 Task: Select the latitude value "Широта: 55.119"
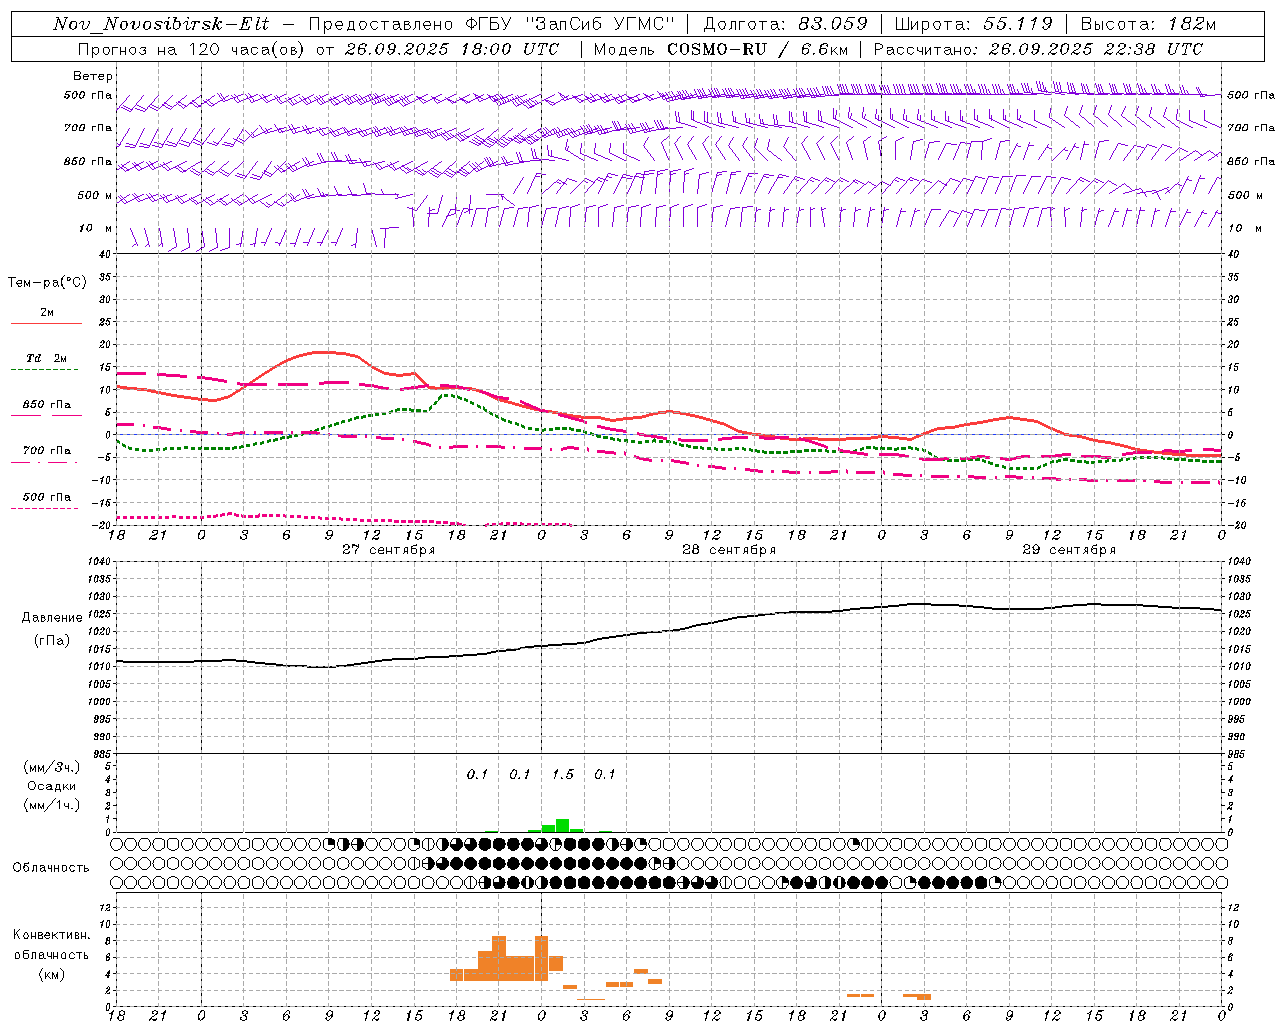pyautogui.click(x=973, y=24)
